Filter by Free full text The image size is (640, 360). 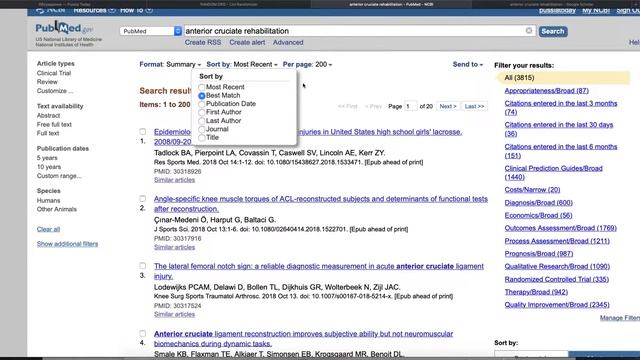(x=54, y=124)
